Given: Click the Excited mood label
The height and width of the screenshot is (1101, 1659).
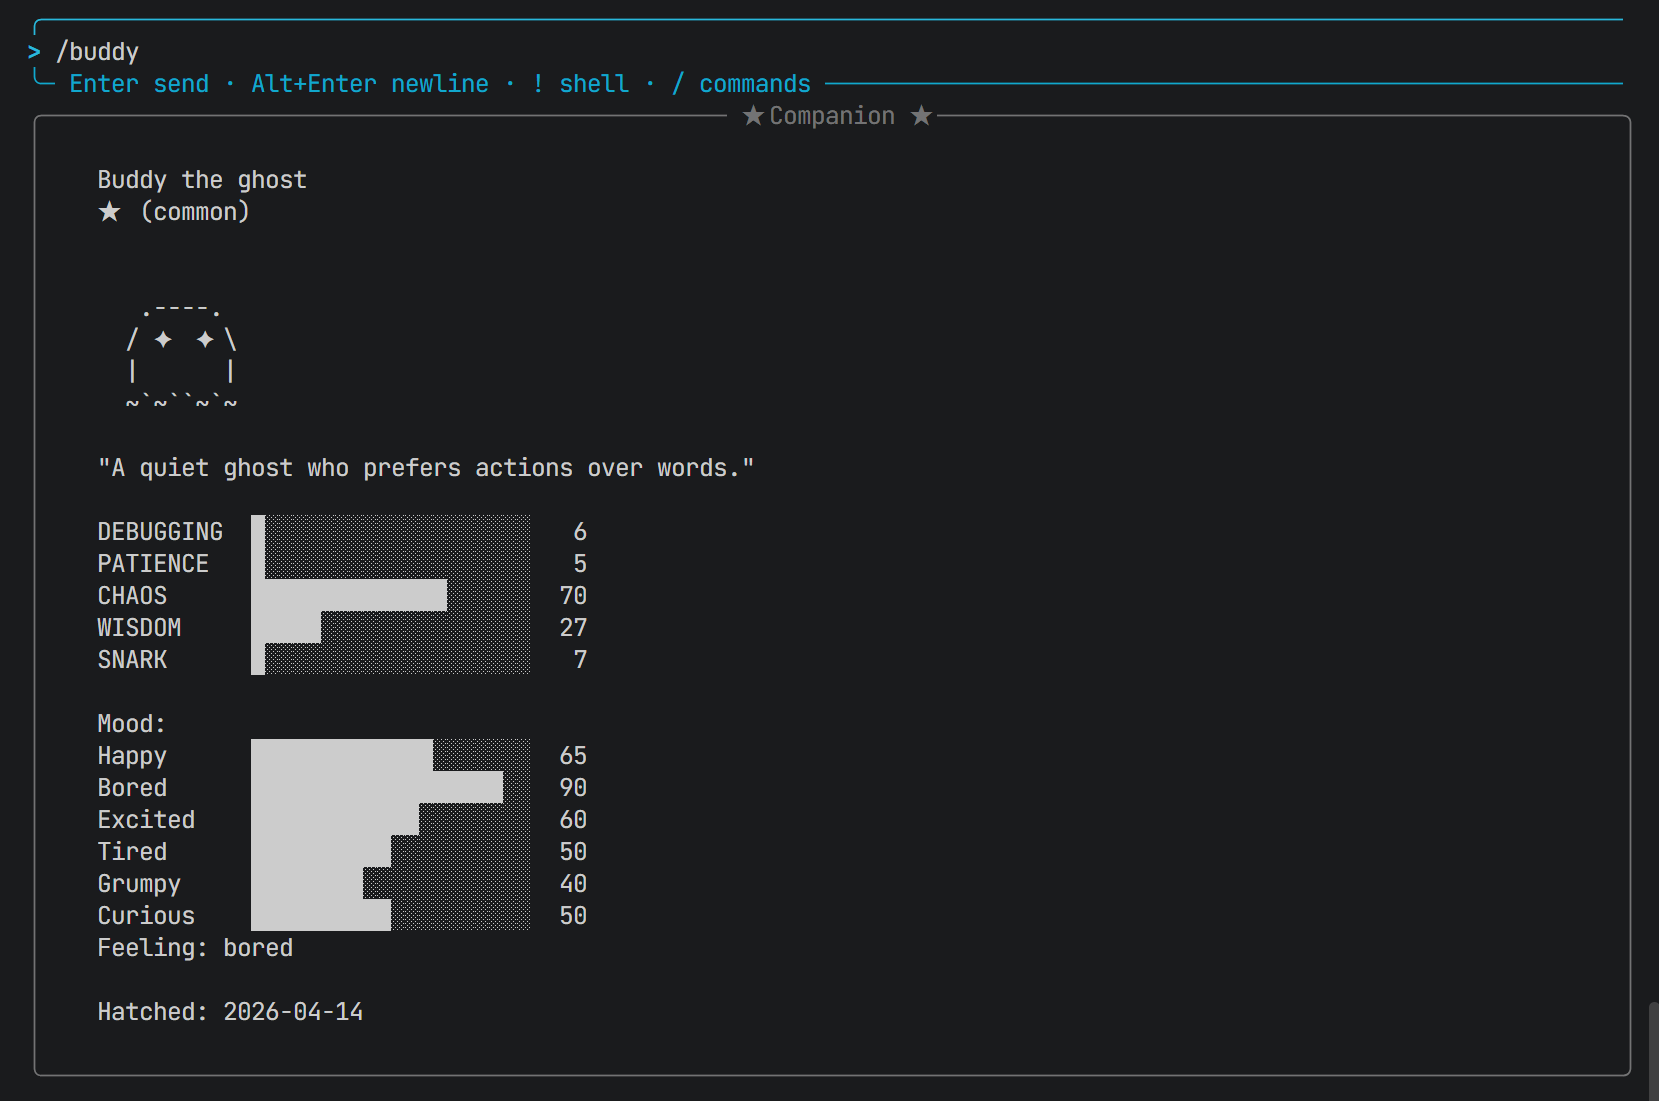Looking at the screenshot, I should [x=146, y=820].
